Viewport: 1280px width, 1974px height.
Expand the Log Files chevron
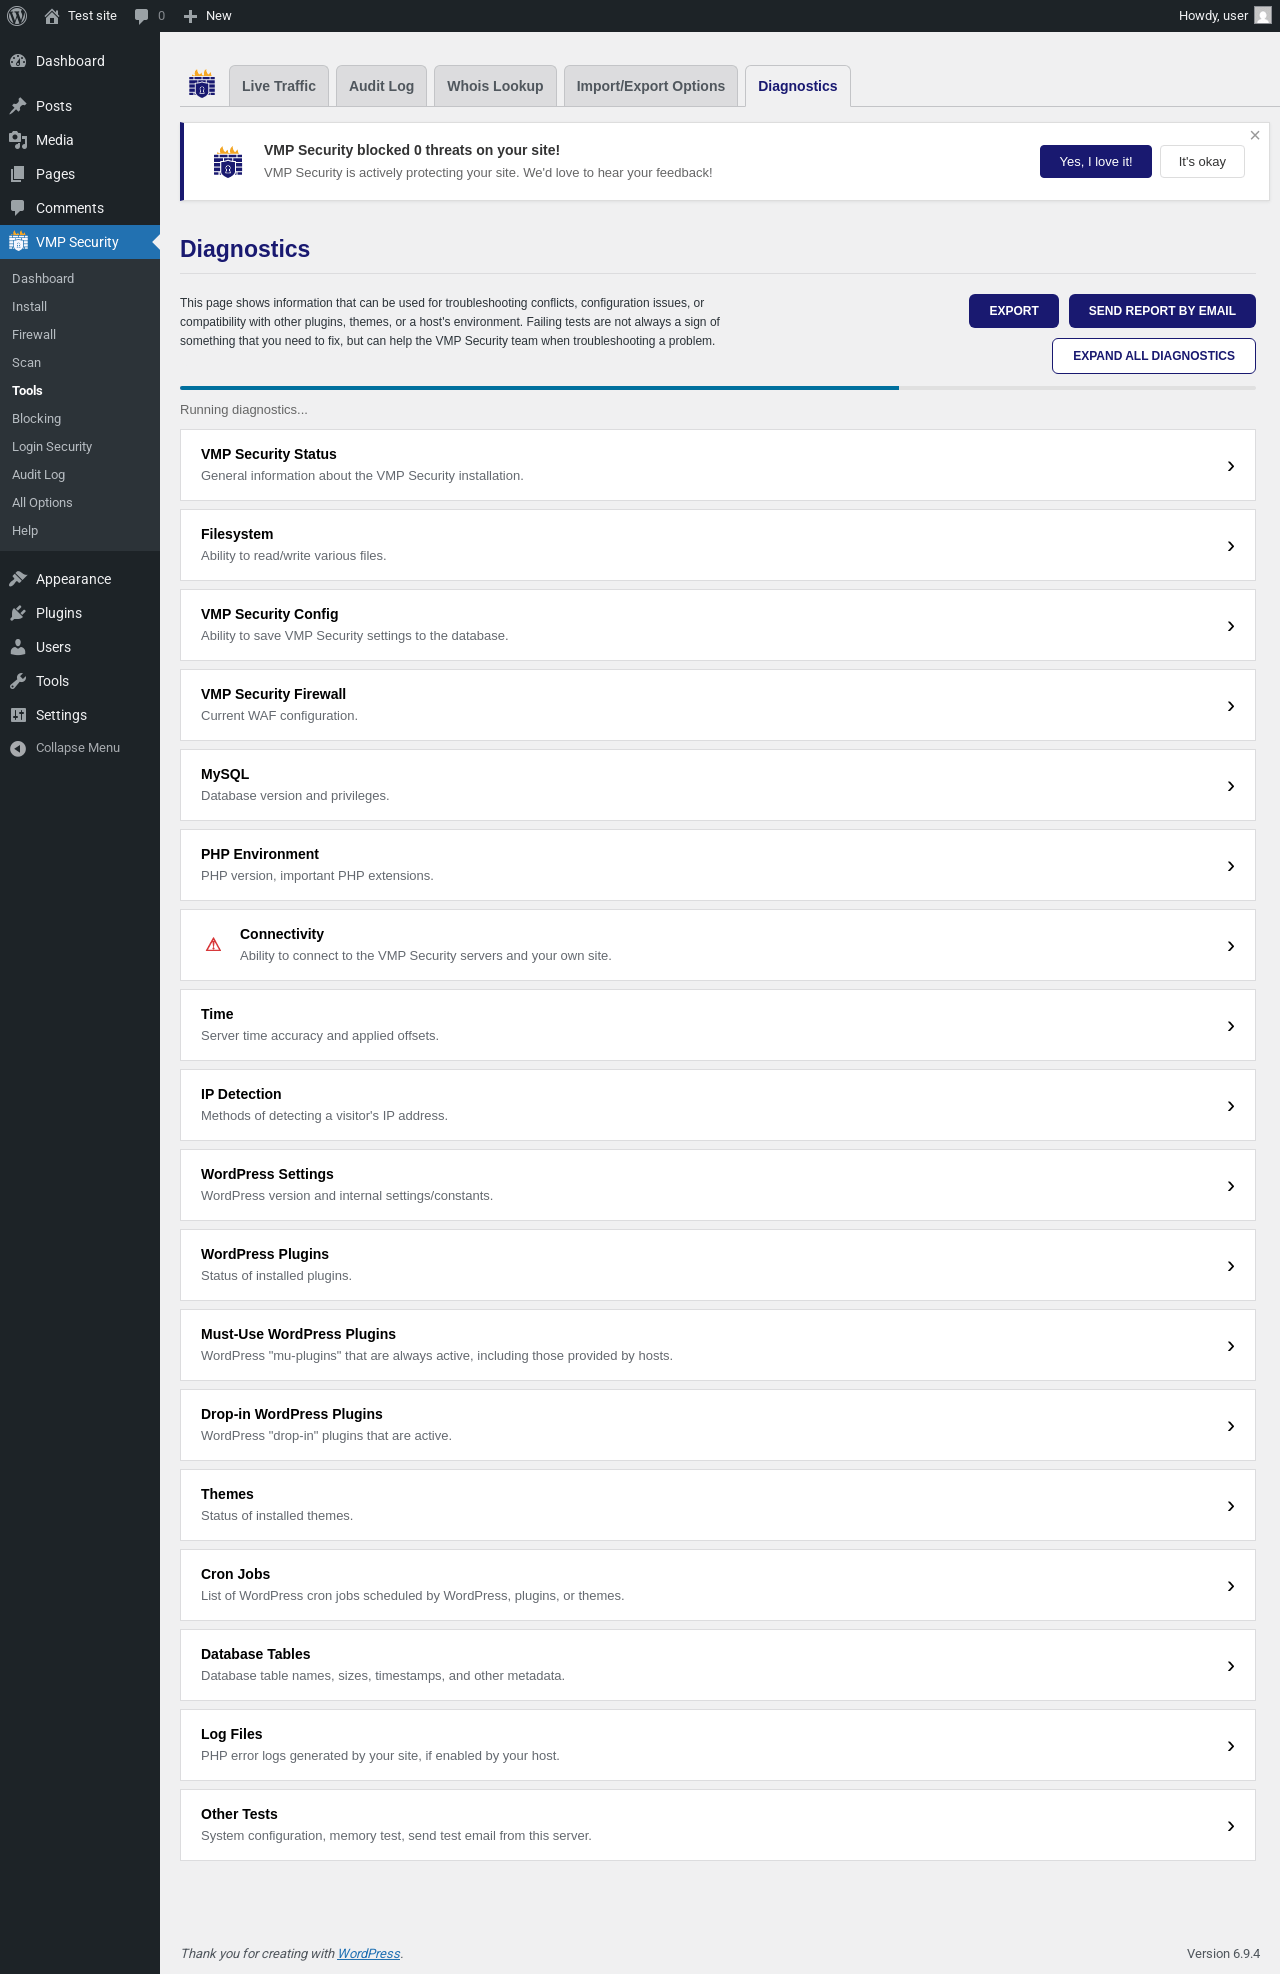pos(1231,1746)
